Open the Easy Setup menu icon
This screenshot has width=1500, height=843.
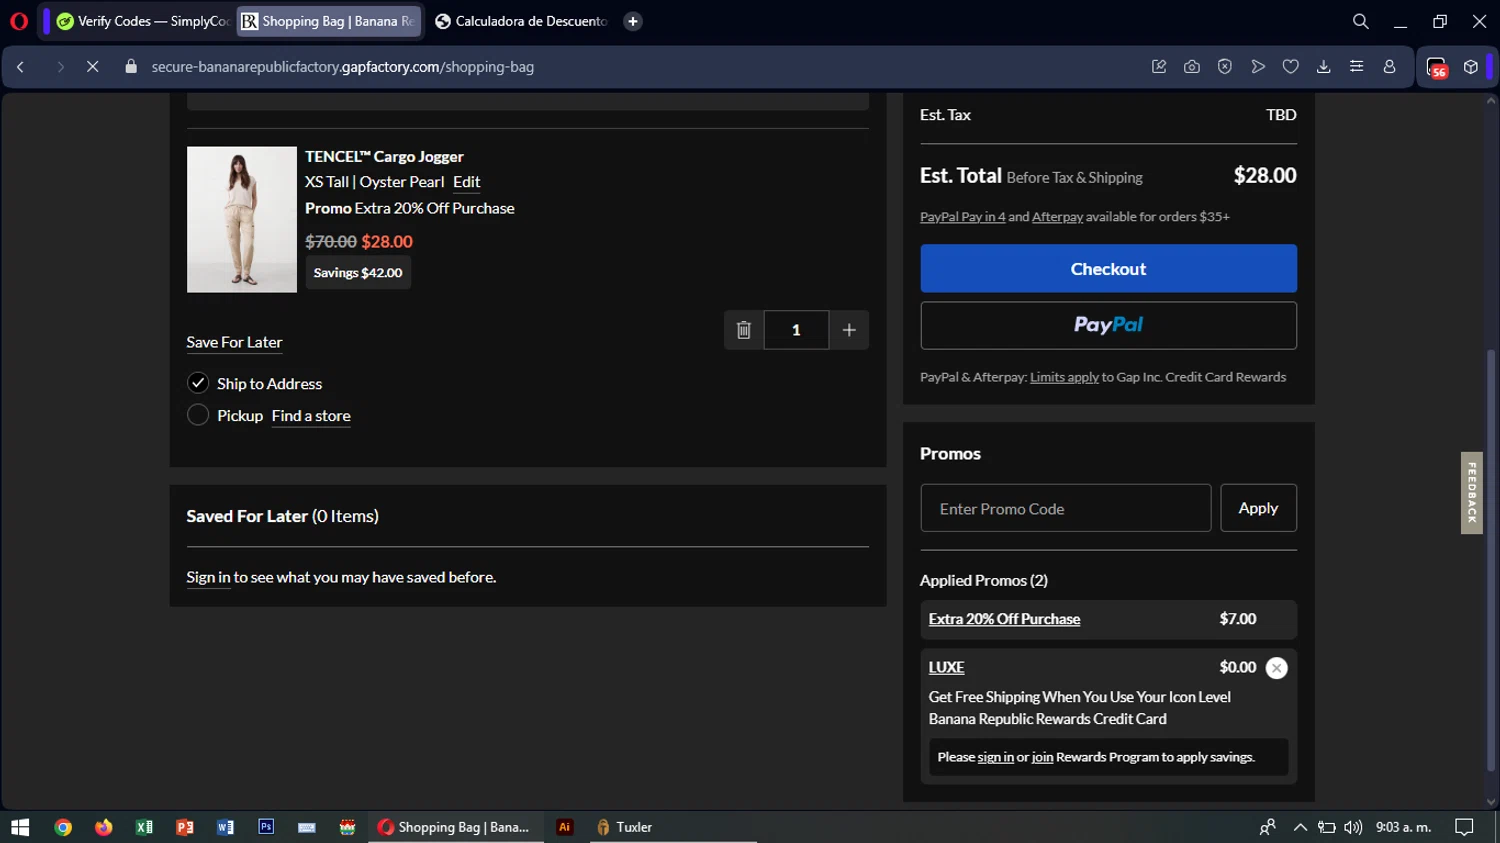(x=1357, y=67)
